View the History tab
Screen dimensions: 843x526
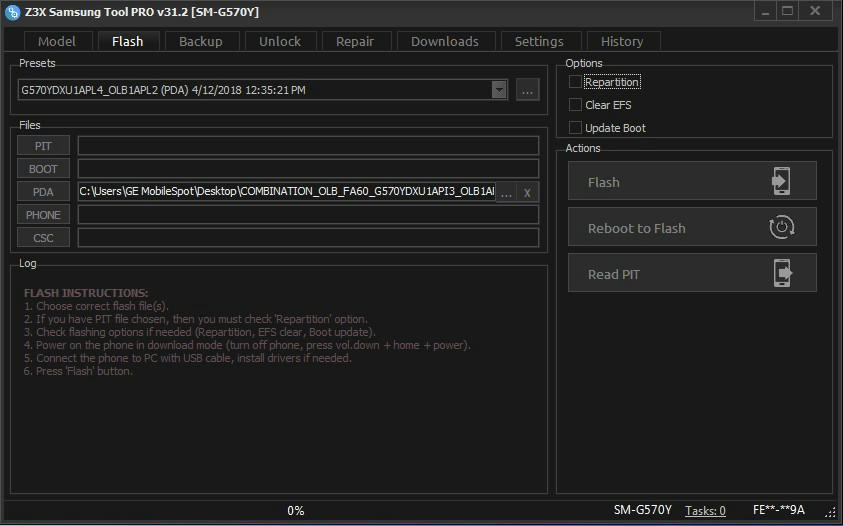point(622,41)
